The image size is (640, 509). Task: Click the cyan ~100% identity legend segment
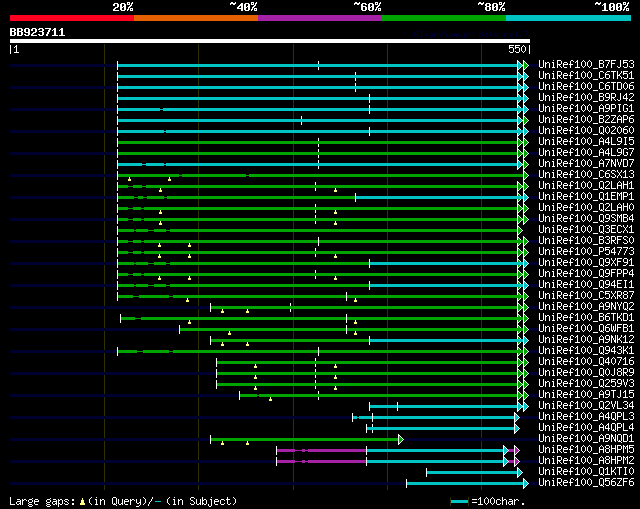click(x=568, y=18)
